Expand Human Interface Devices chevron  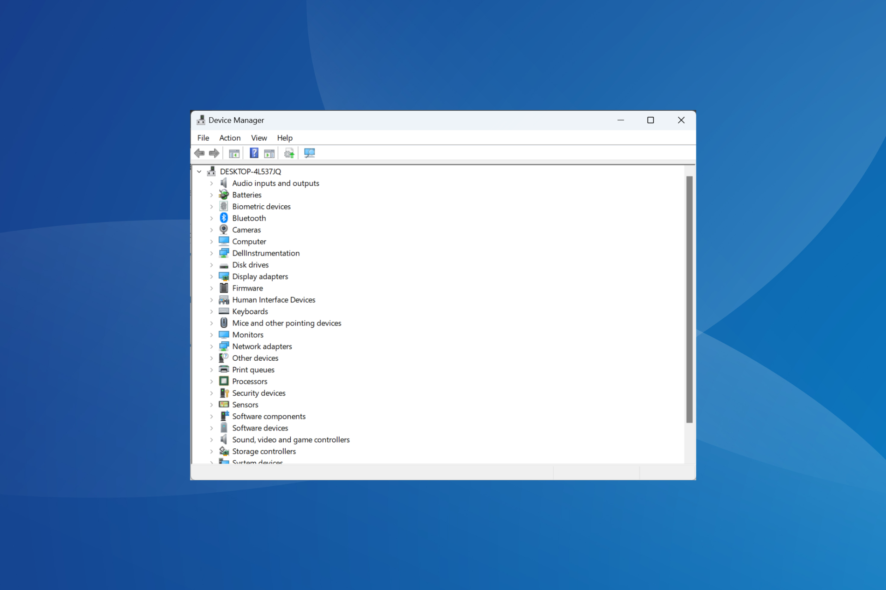pos(212,300)
